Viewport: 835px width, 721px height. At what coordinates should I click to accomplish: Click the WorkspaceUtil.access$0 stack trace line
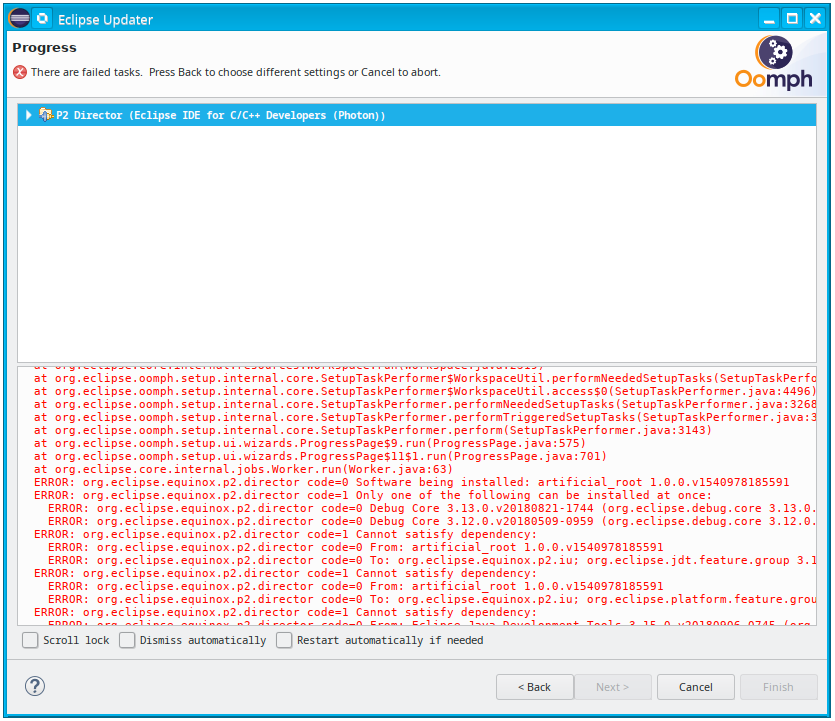pyautogui.click(x=425, y=391)
